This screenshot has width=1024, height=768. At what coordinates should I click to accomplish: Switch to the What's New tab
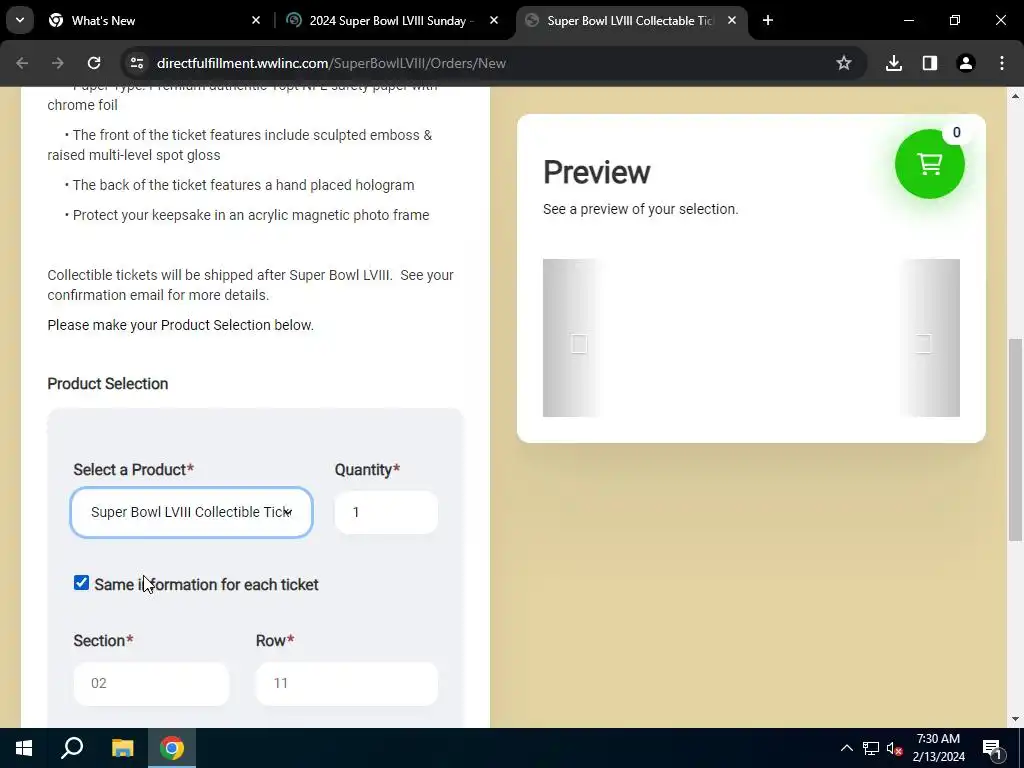coord(155,21)
